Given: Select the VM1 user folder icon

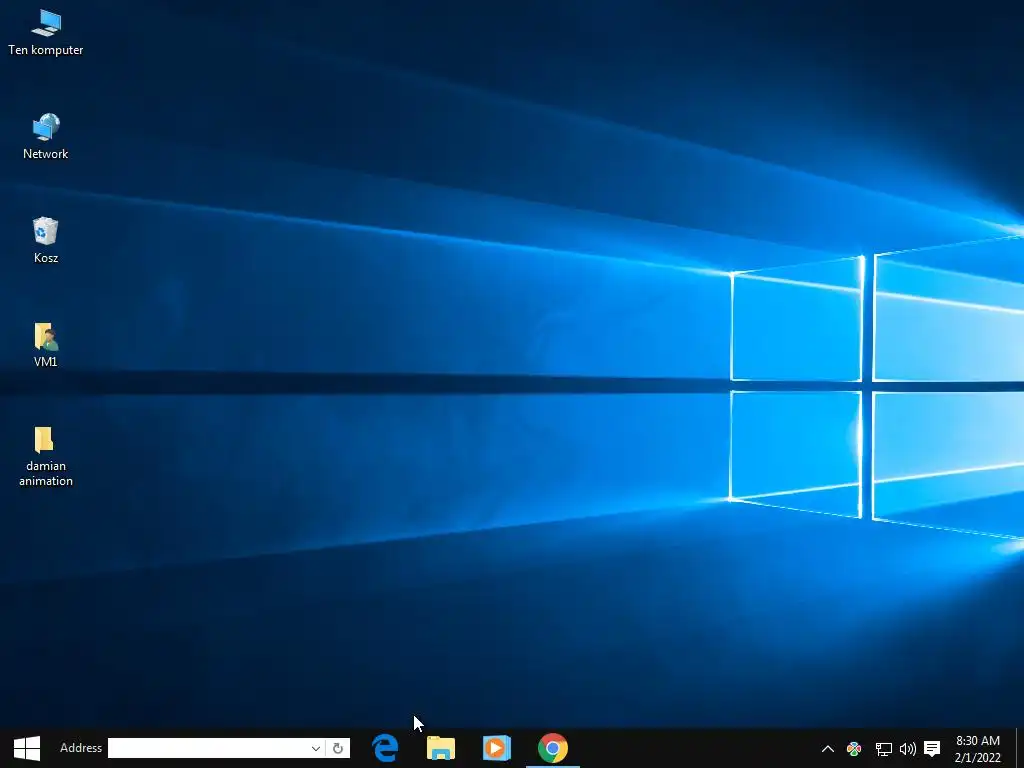Looking at the screenshot, I should (x=46, y=344).
